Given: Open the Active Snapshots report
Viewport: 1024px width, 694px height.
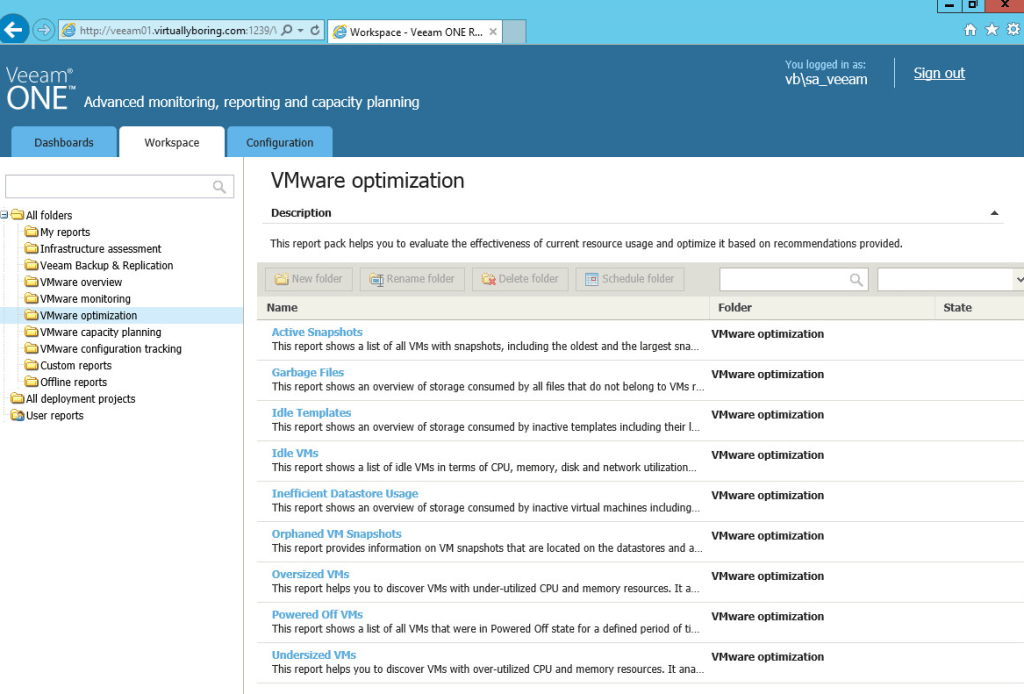Looking at the screenshot, I should pos(316,331).
